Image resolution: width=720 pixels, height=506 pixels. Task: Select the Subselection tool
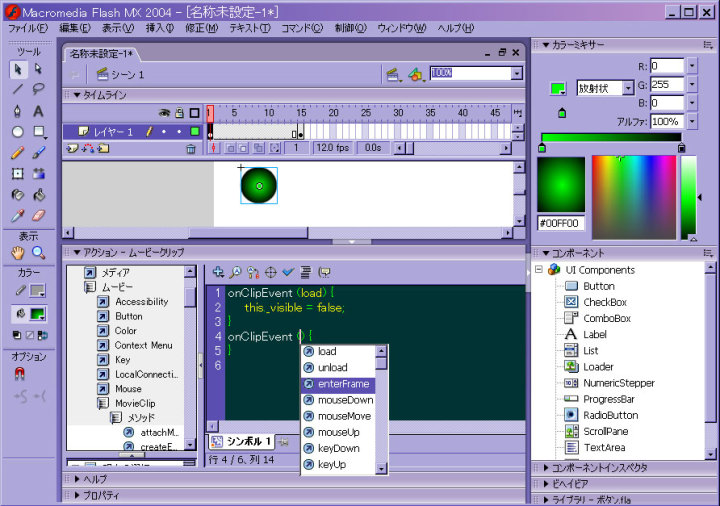39,69
